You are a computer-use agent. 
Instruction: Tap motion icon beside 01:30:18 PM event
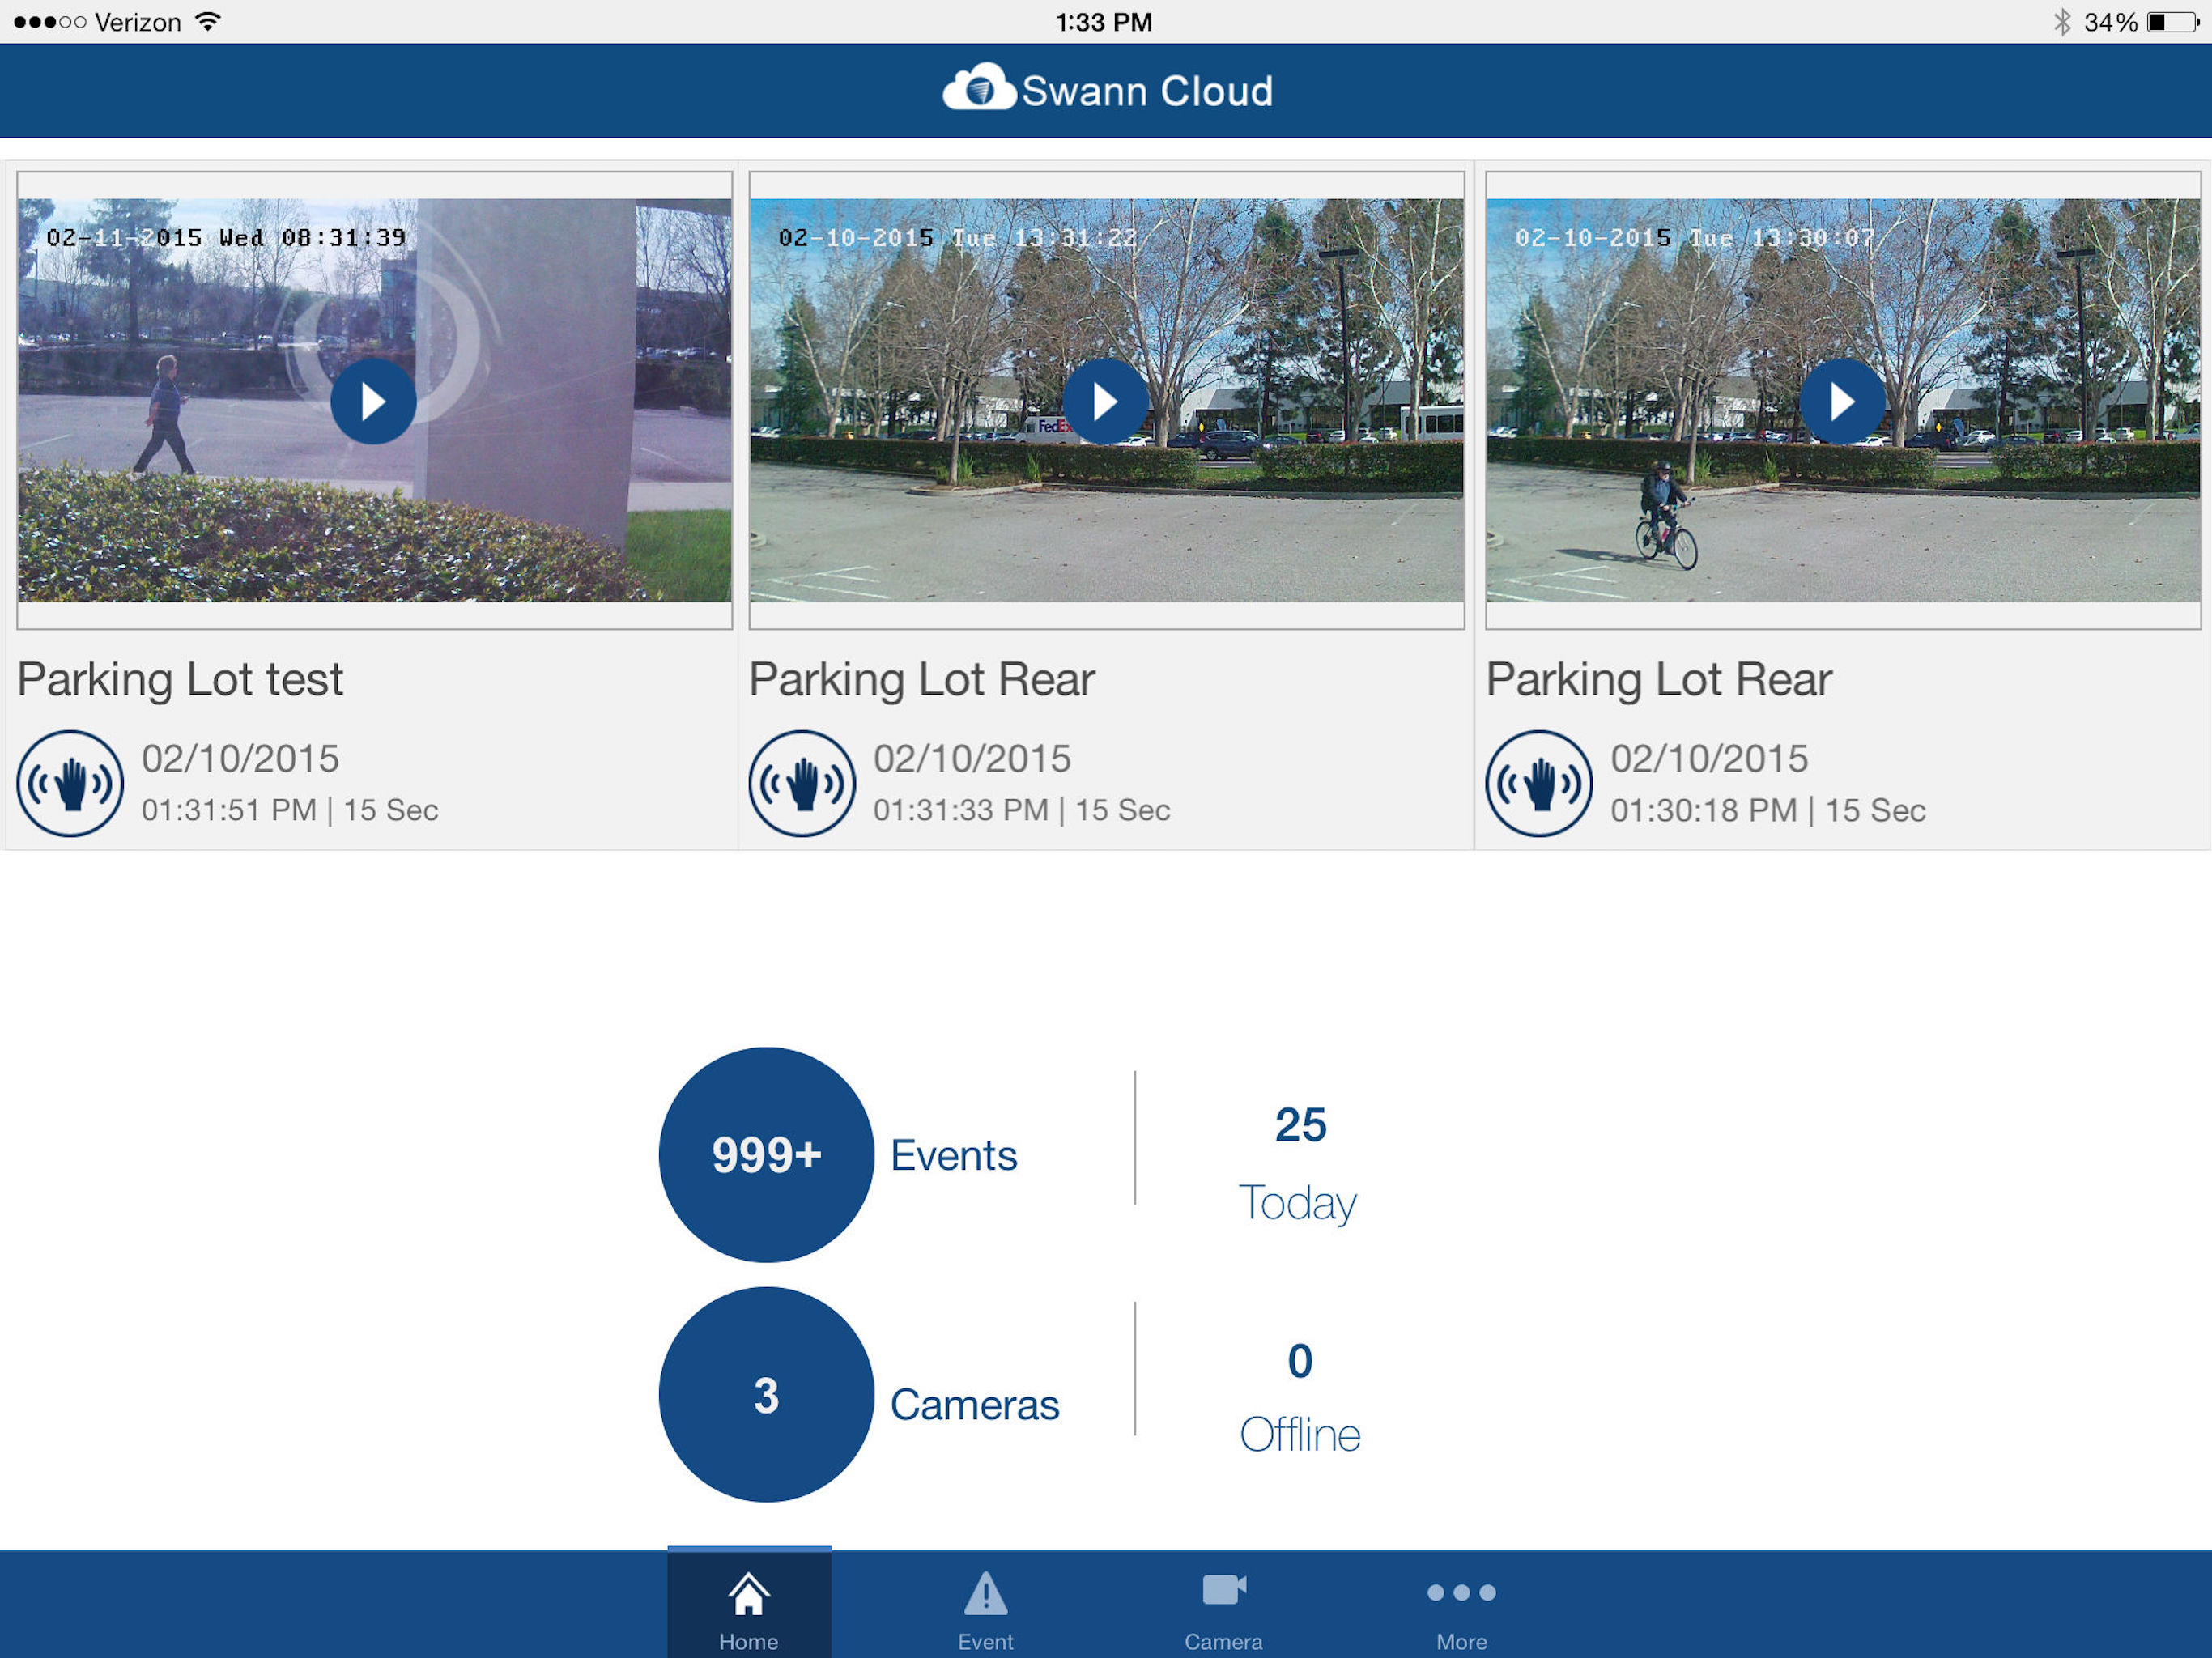pos(1538,783)
